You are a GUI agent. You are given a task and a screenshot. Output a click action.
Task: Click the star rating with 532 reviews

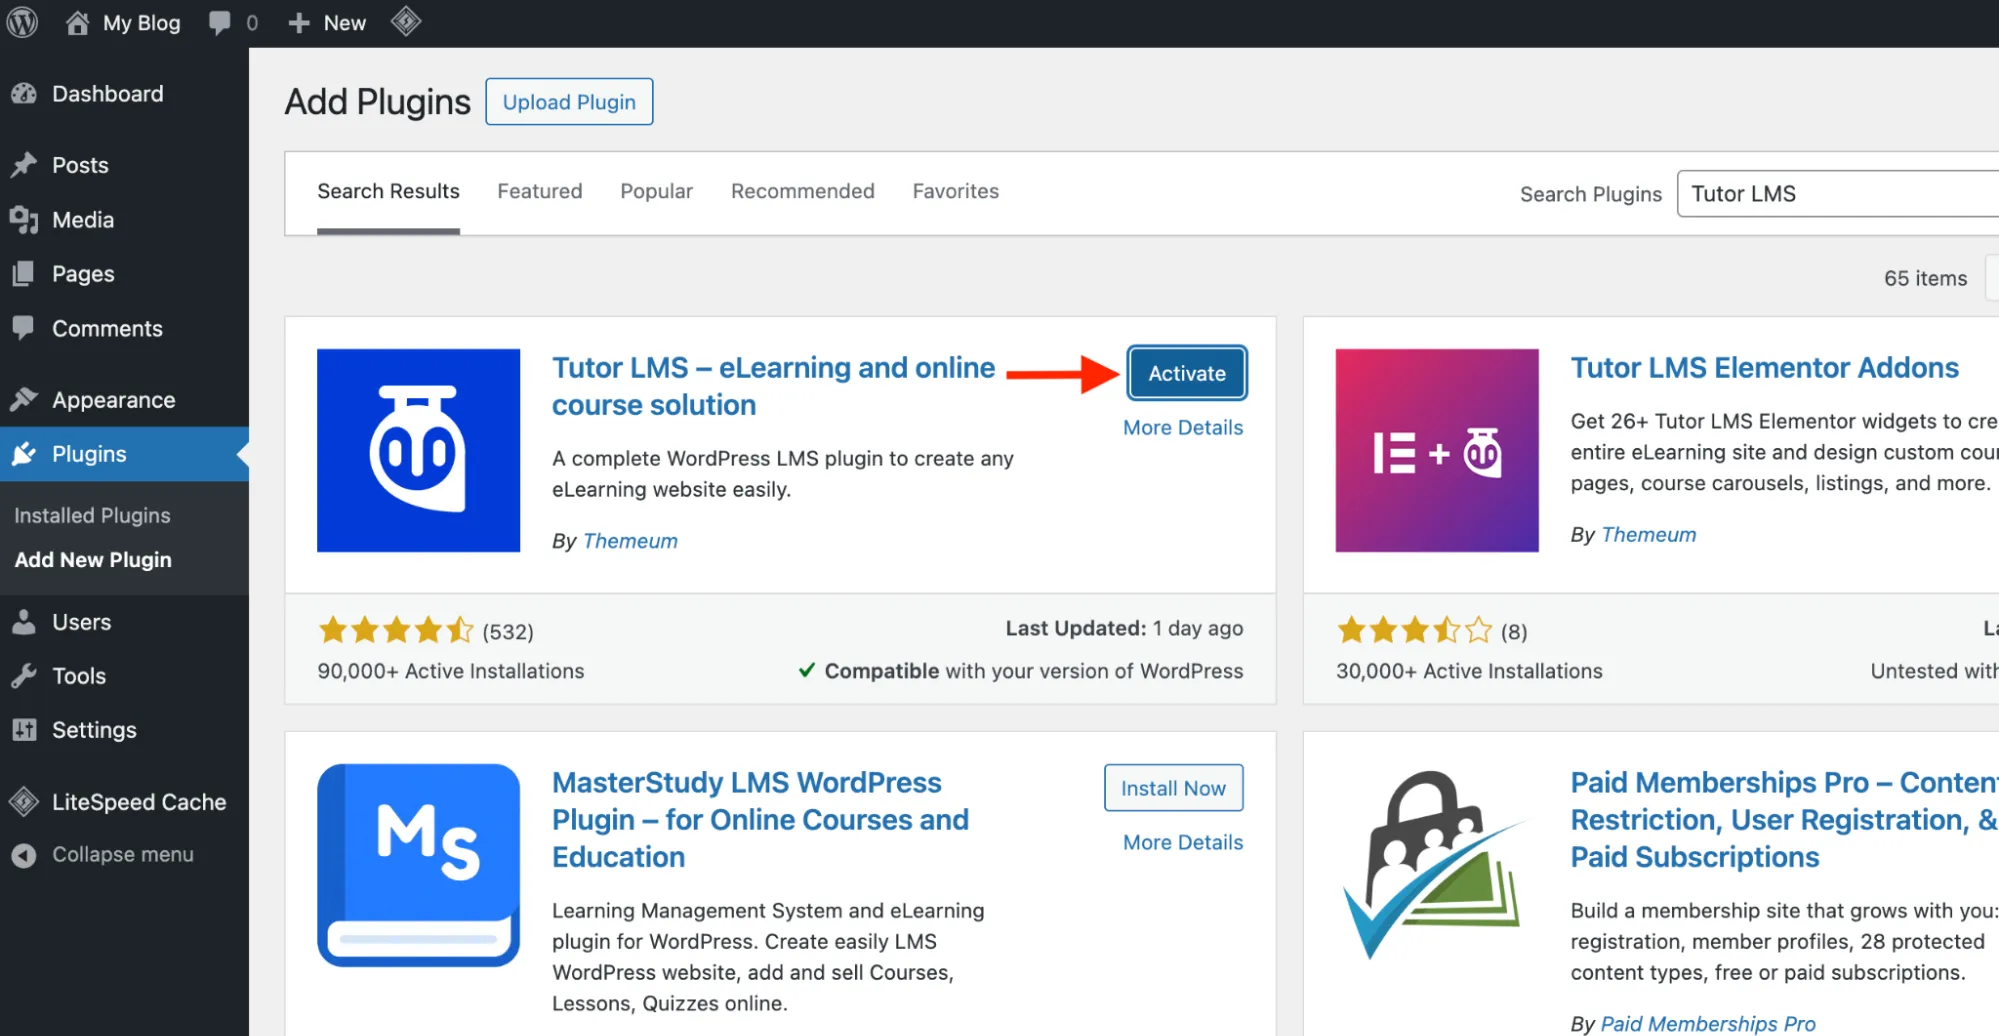coord(395,630)
